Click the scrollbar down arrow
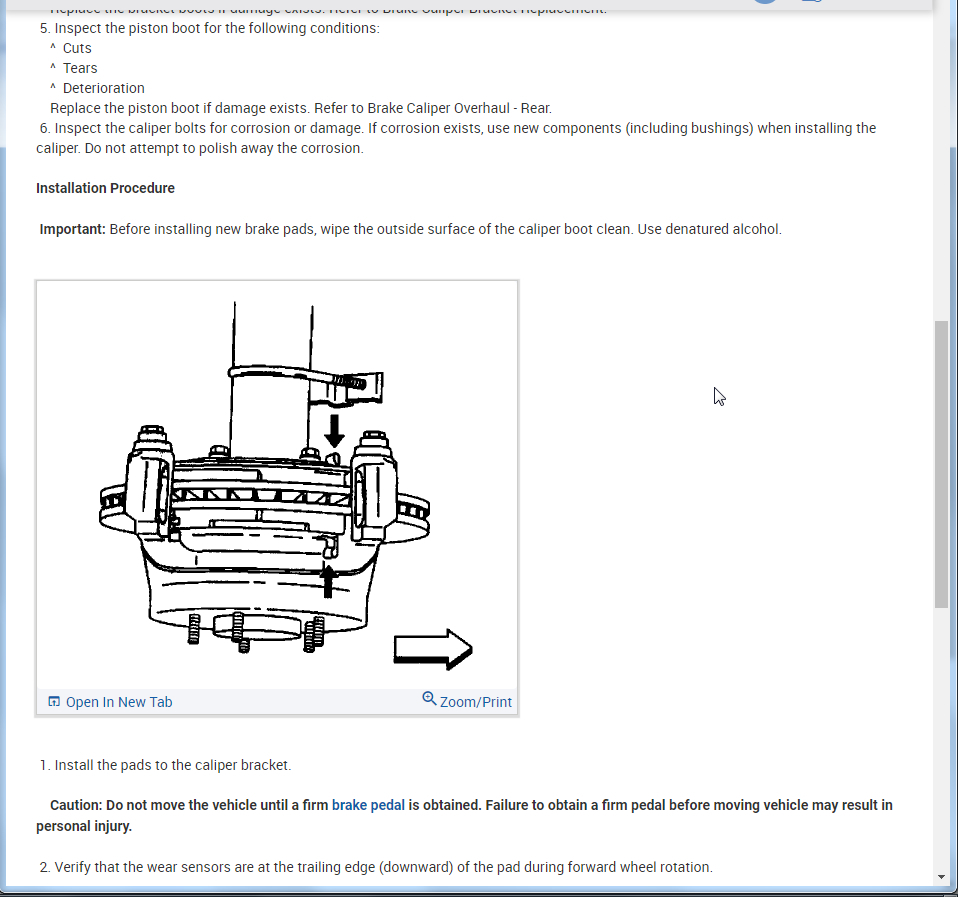This screenshot has width=958, height=897. click(x=941, y=877)
